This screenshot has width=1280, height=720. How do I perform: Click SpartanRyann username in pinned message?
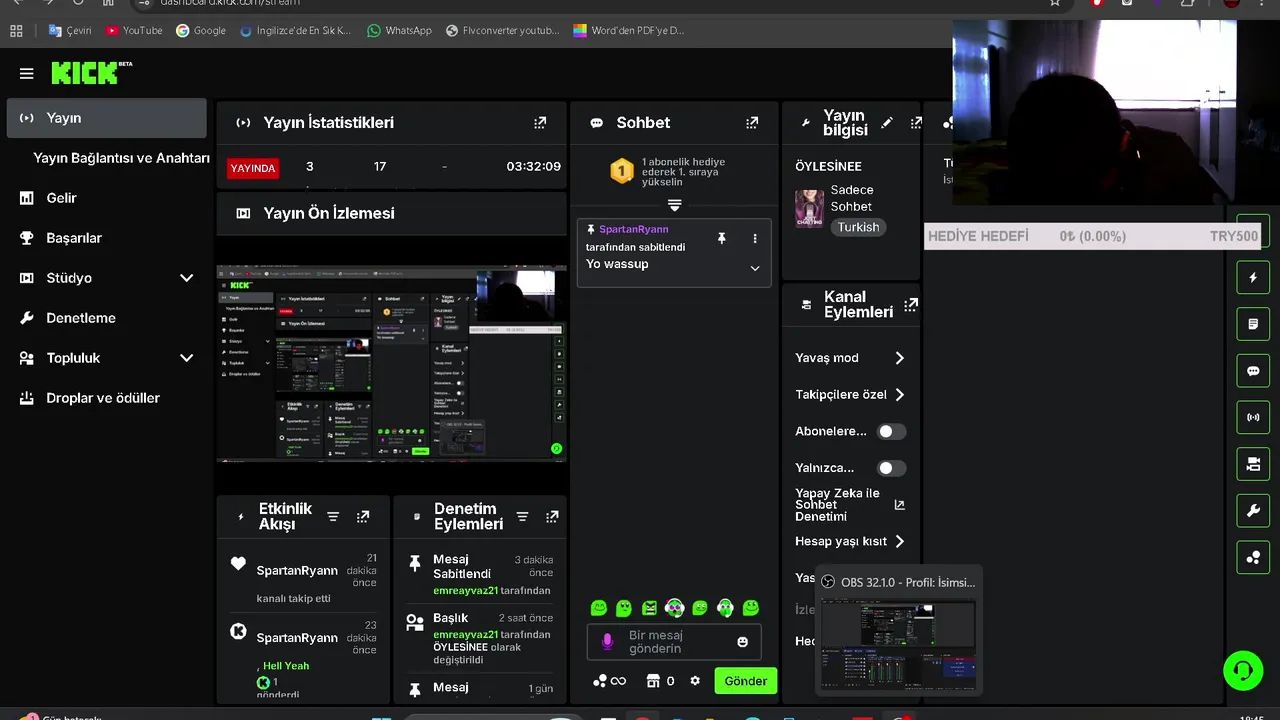coord(634,229)
